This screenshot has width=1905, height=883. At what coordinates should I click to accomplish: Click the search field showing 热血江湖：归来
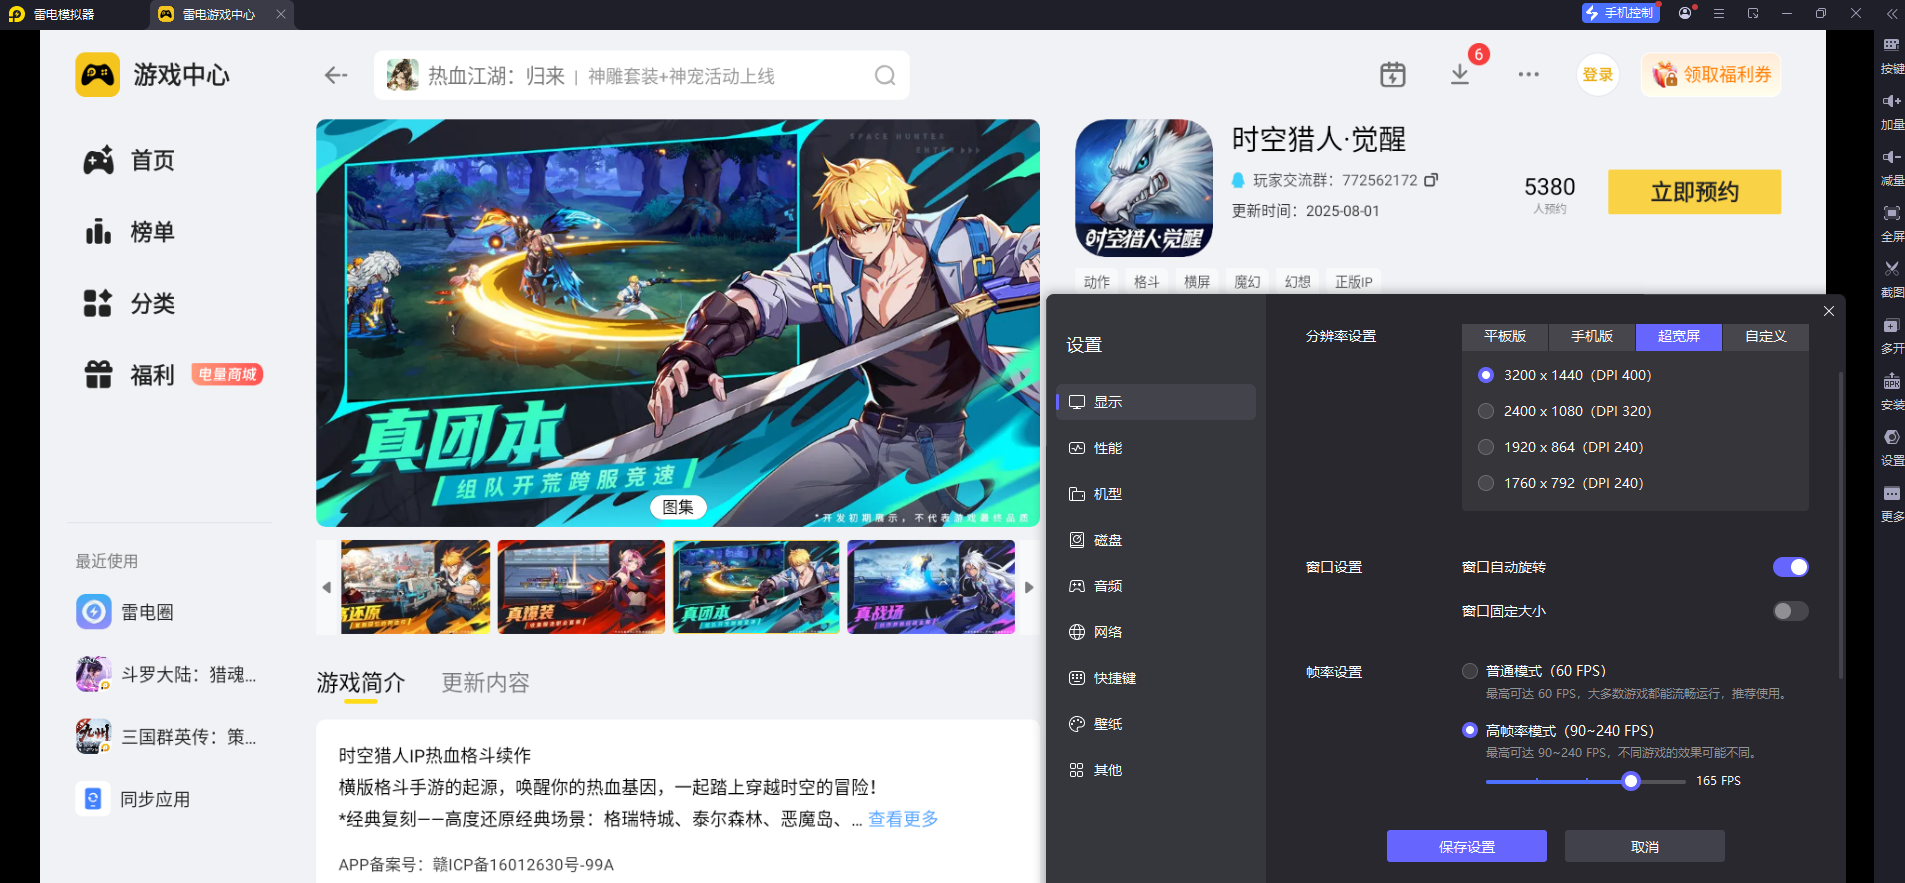tap(642, 76)
